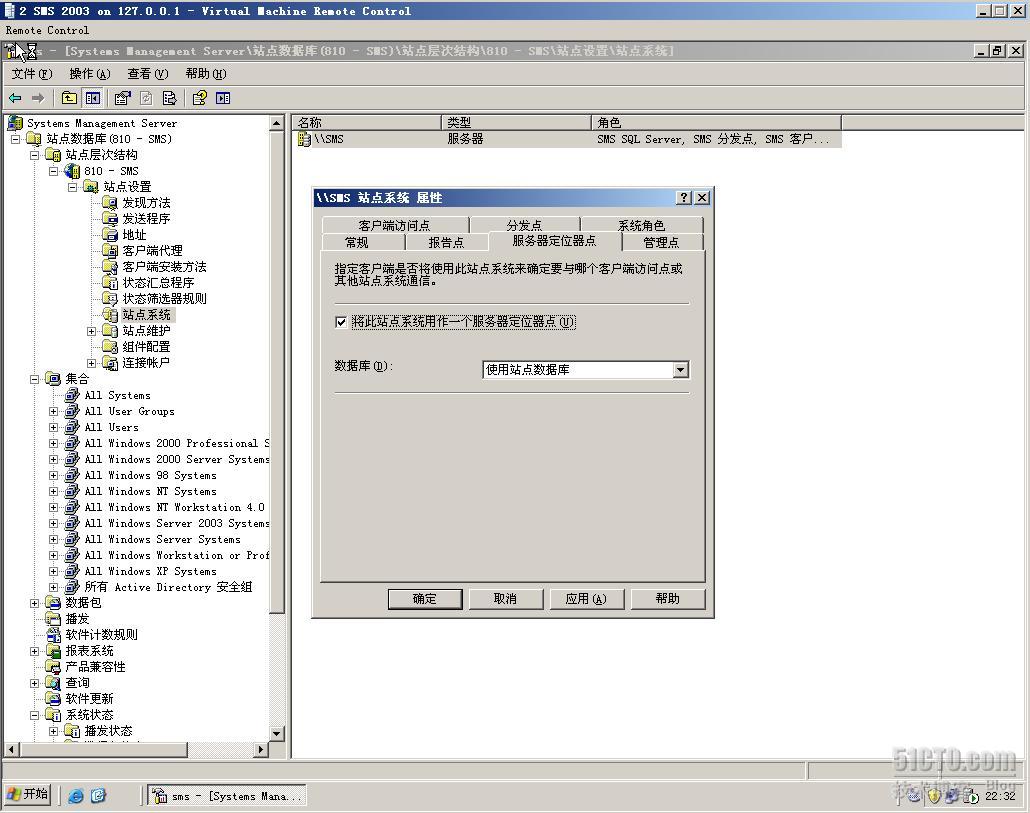This screenshot has width=1030, height=813.
Task: Click the 发送程序 tree node icon
Action: (x=110, y=219)
